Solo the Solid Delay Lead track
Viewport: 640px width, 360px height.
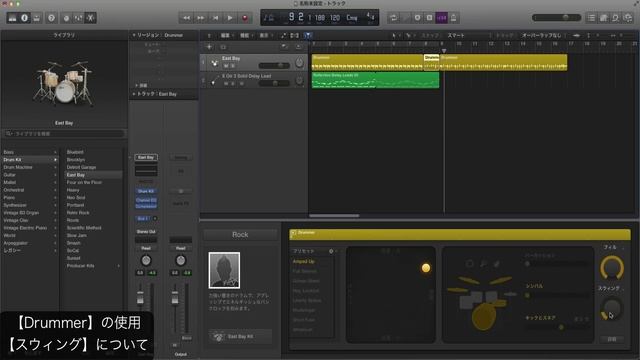233,84
